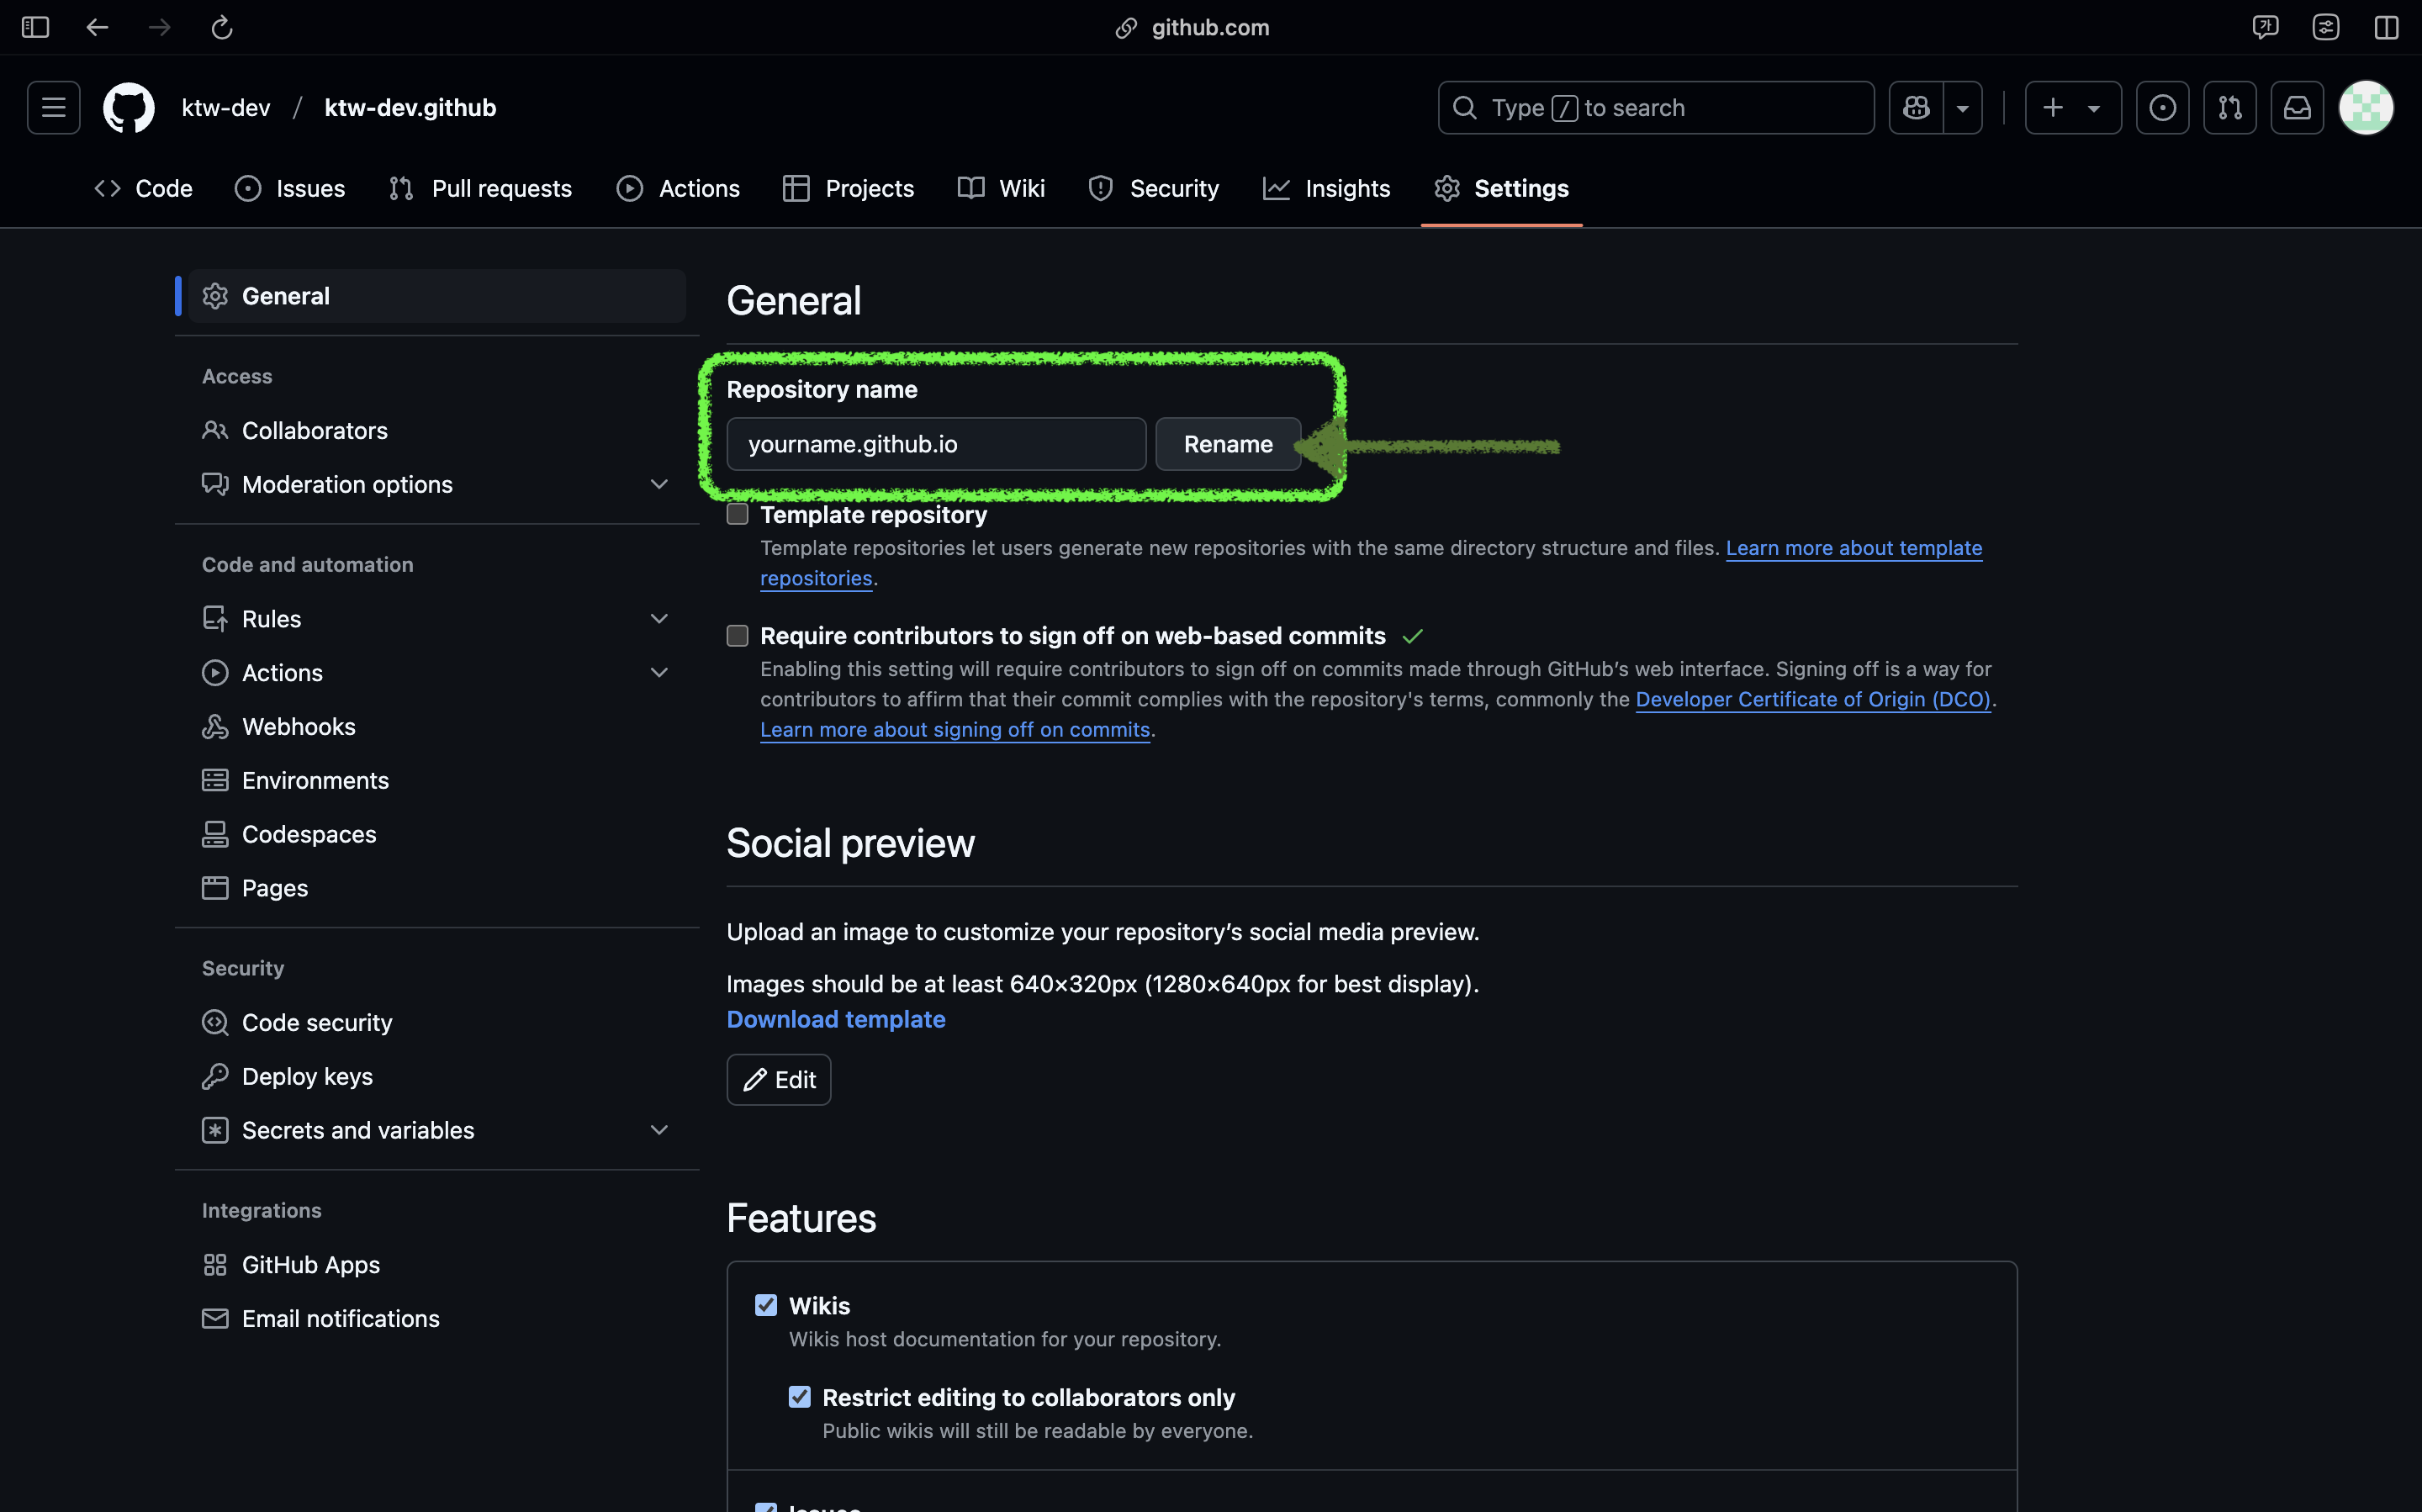
Task: Select the Settings tab
Action: tap(1501, 188)
